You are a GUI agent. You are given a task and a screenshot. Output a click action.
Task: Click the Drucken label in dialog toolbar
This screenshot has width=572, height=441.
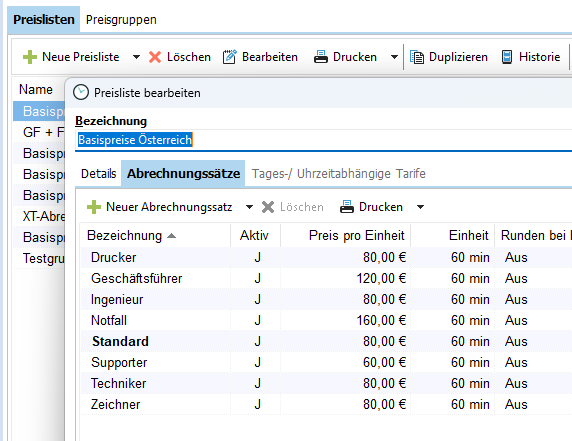pyautogui.click(x=381, y=207)
